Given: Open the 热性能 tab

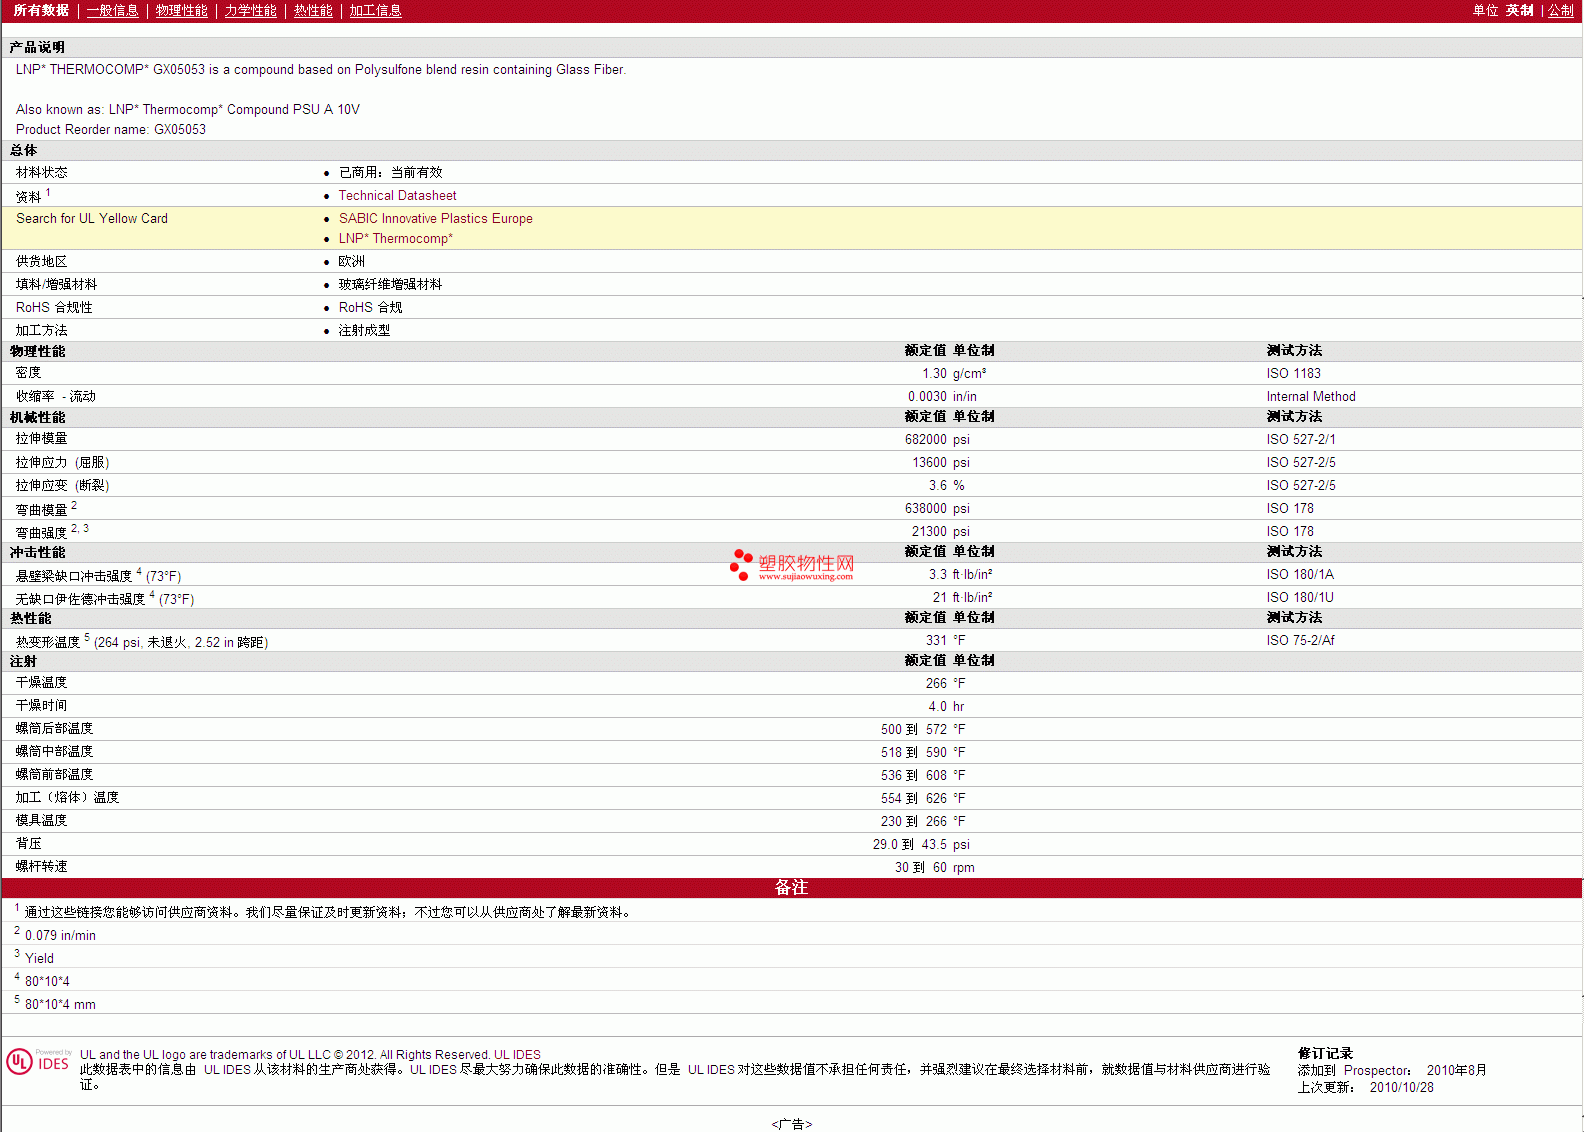Looking at the screenshot, I should coord(313,10).
